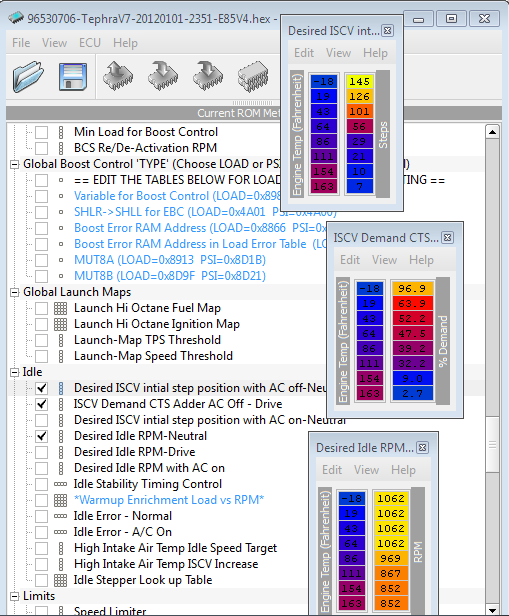
Task: Select the yellow 145 steps cell
Action: click(360, 81)
